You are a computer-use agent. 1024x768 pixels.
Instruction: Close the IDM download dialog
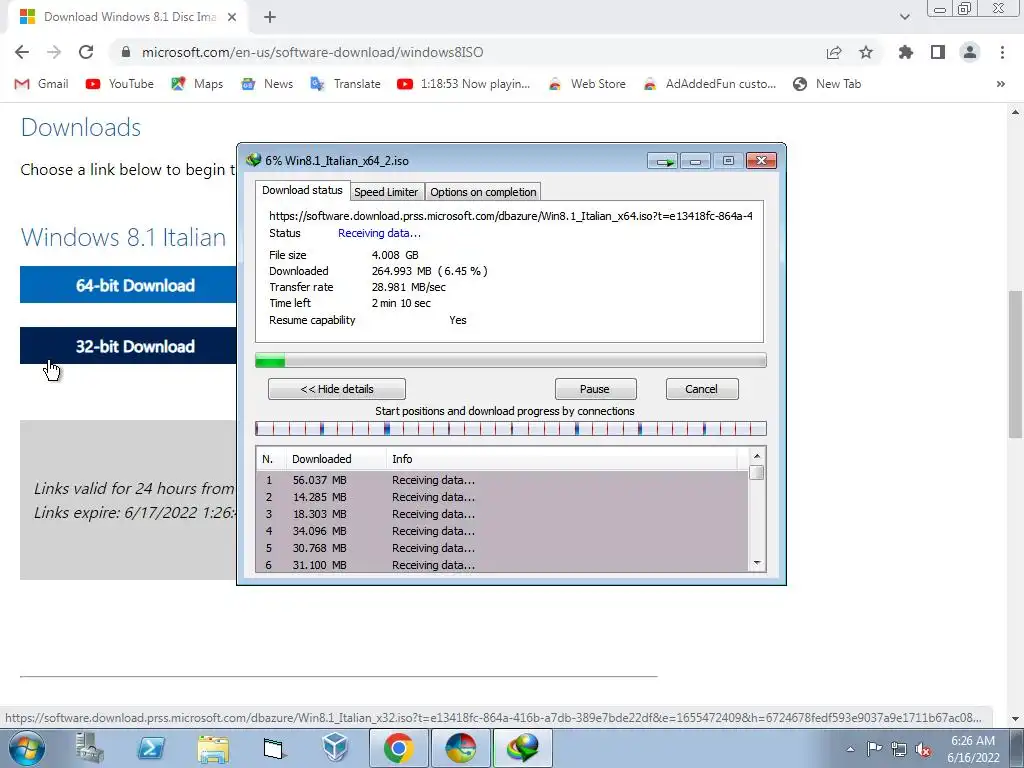click(x=761, y=161)
